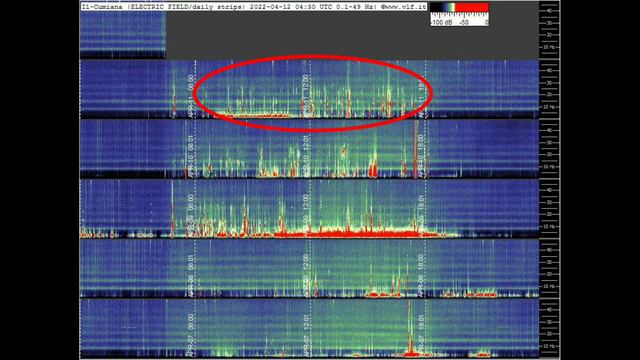
Task: Click the dB color scale gradient bar
Action: click(x=459, y=7)
